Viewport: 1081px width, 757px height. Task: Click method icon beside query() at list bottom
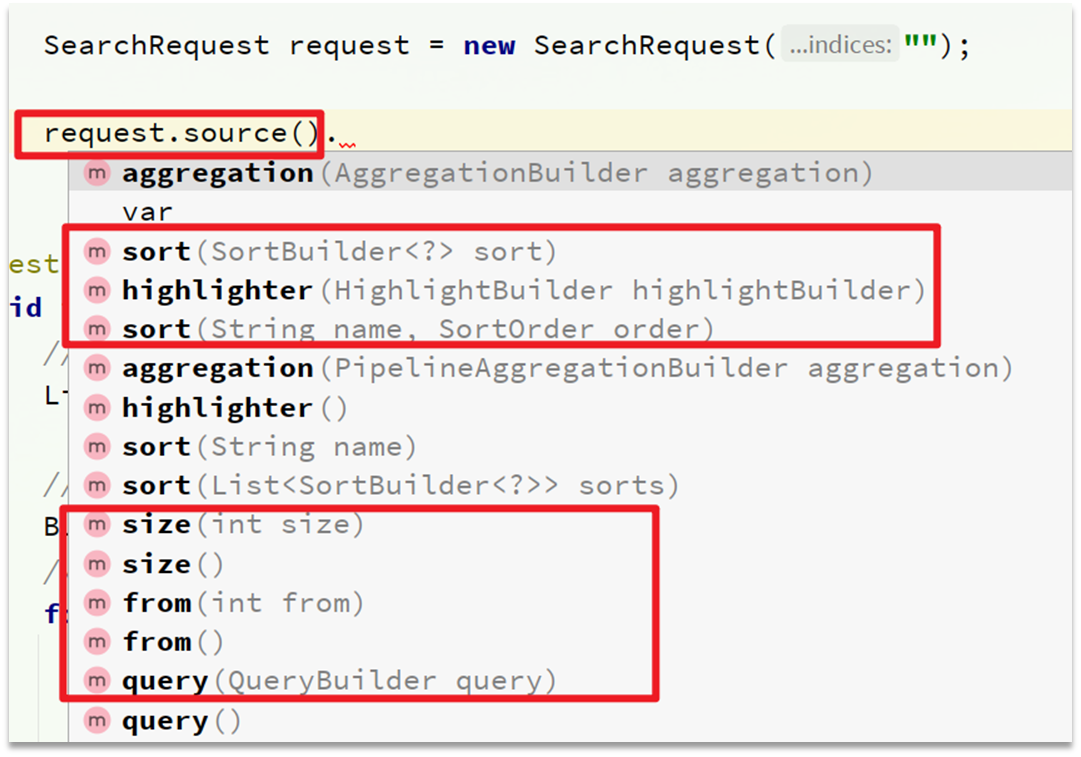(x=97, y=721)
